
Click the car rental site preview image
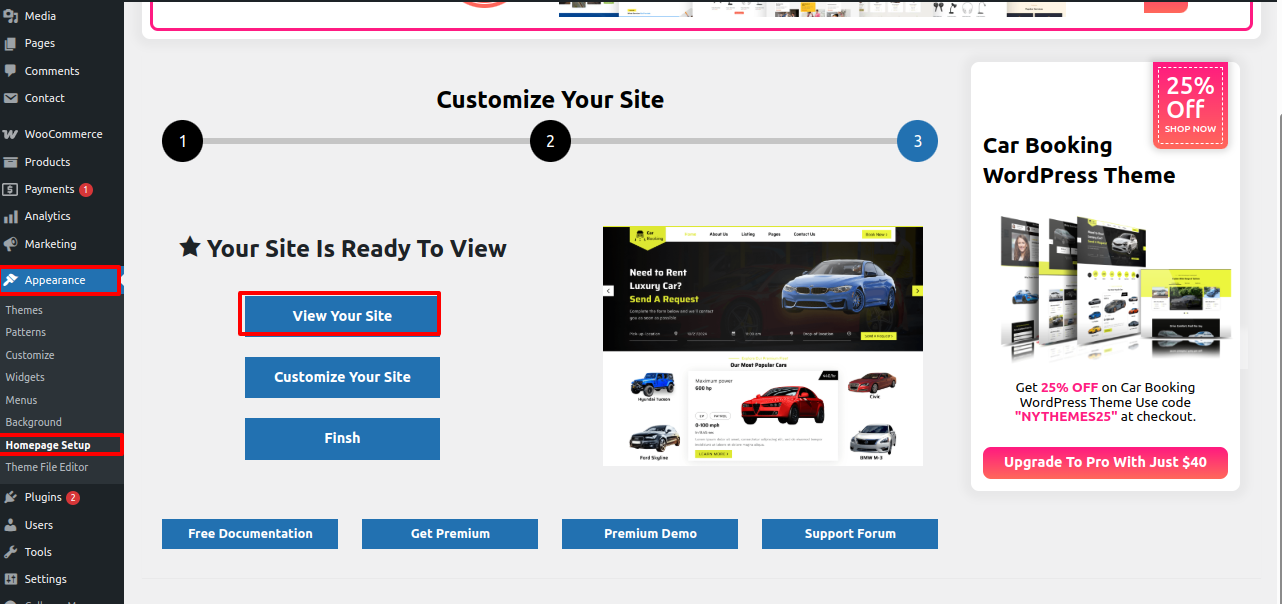click(x=763, y=346)
